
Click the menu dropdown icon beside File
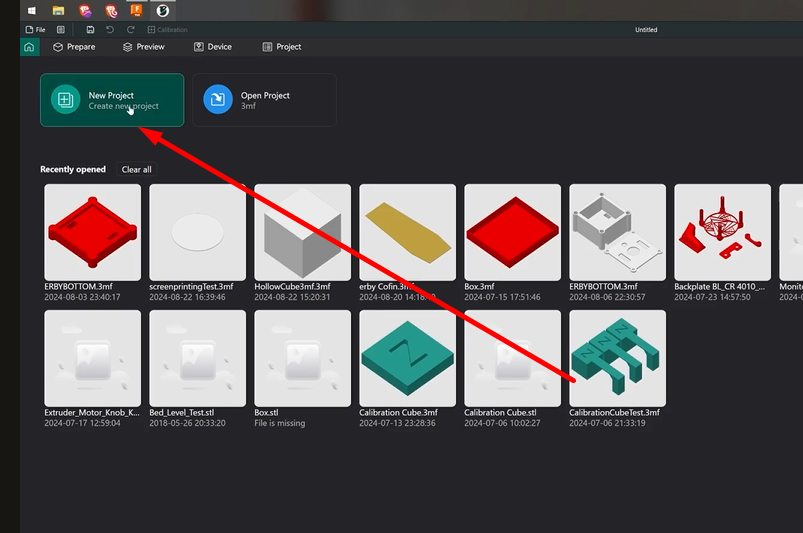[x=60, y=30]
